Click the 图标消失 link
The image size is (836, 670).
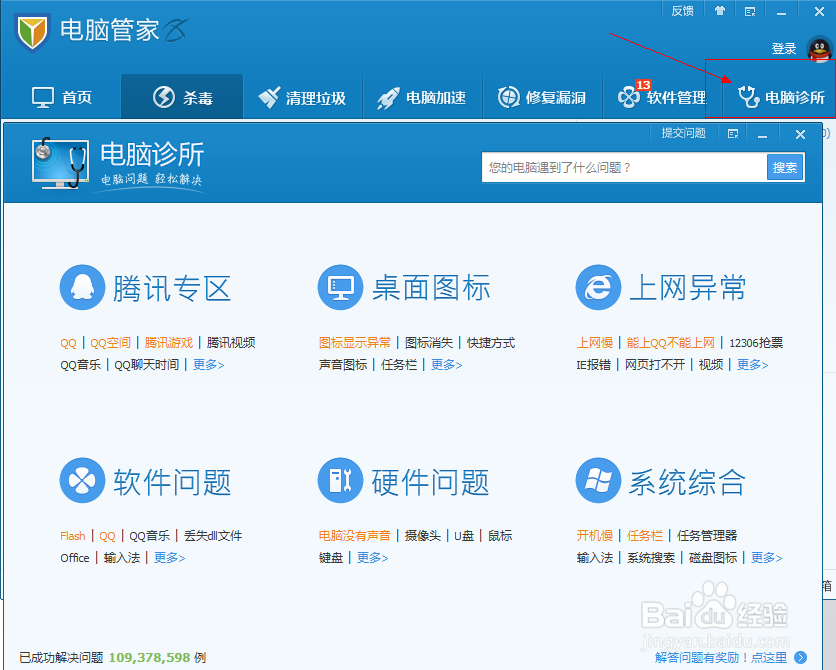[429, 343]
